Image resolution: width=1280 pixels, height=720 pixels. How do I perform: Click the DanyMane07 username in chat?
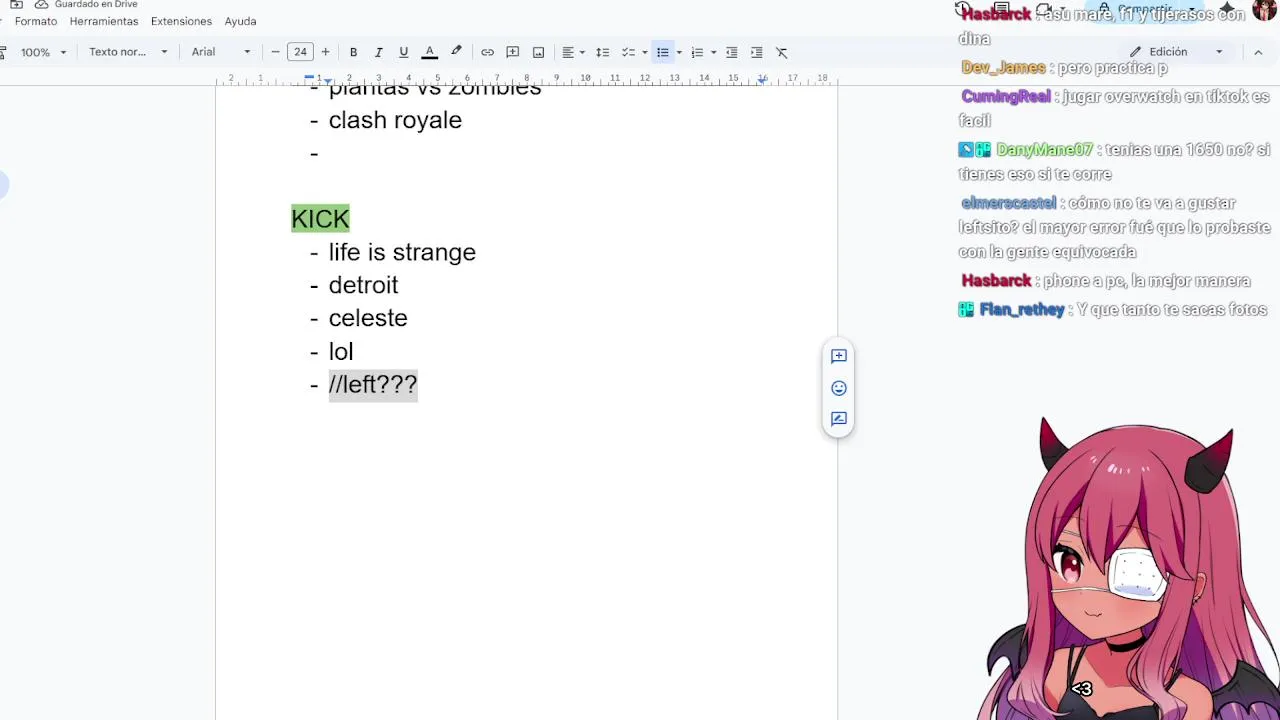pos(1044,150)
